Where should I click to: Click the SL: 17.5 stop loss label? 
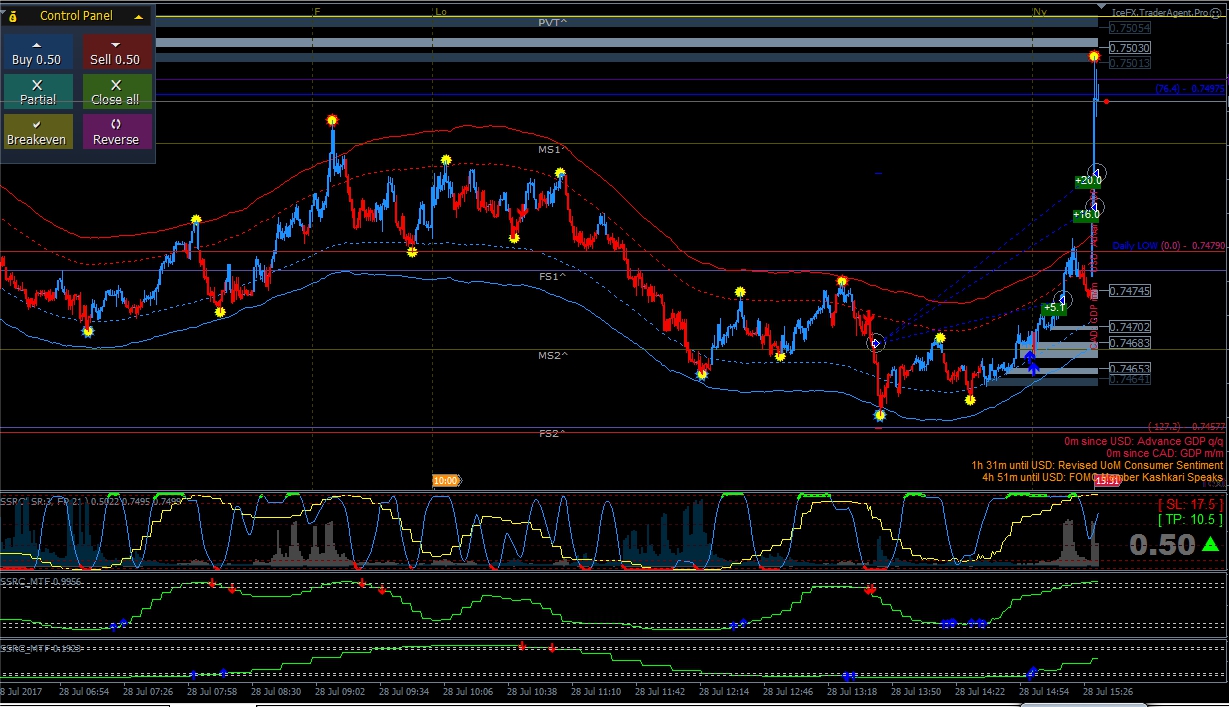(1191, 504)
